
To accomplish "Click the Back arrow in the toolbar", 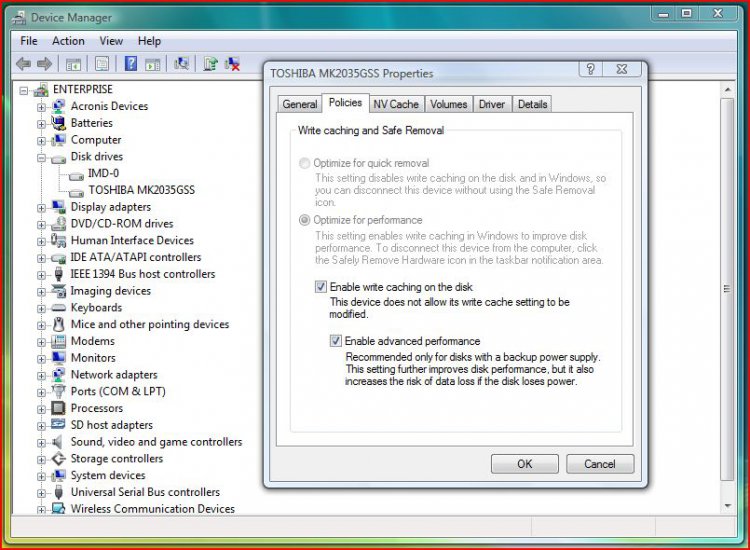I will point(23,64).
